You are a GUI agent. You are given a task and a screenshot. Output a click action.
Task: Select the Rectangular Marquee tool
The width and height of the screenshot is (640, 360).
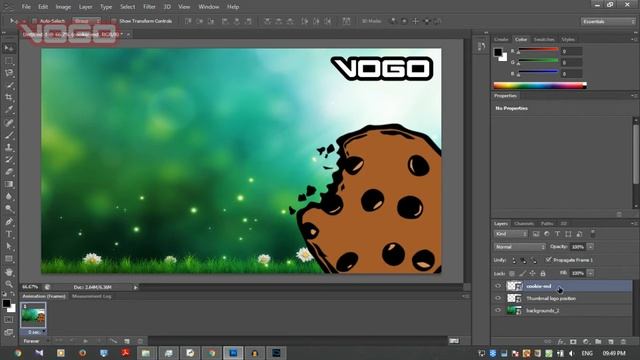click(x=9, y=61)
